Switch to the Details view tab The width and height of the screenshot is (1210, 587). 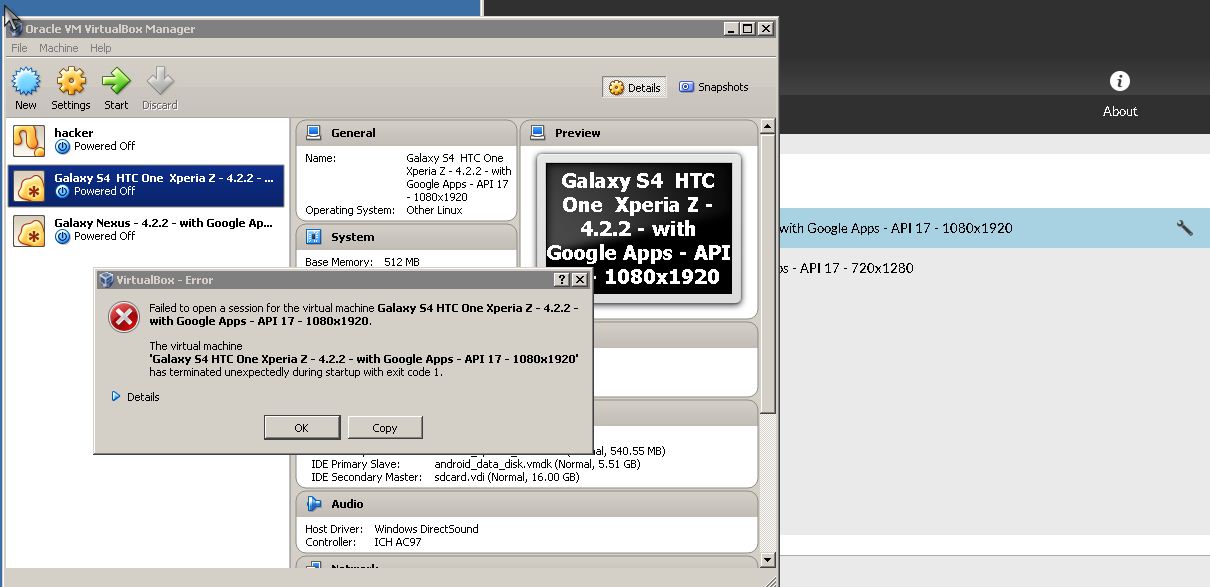[635, 87]
